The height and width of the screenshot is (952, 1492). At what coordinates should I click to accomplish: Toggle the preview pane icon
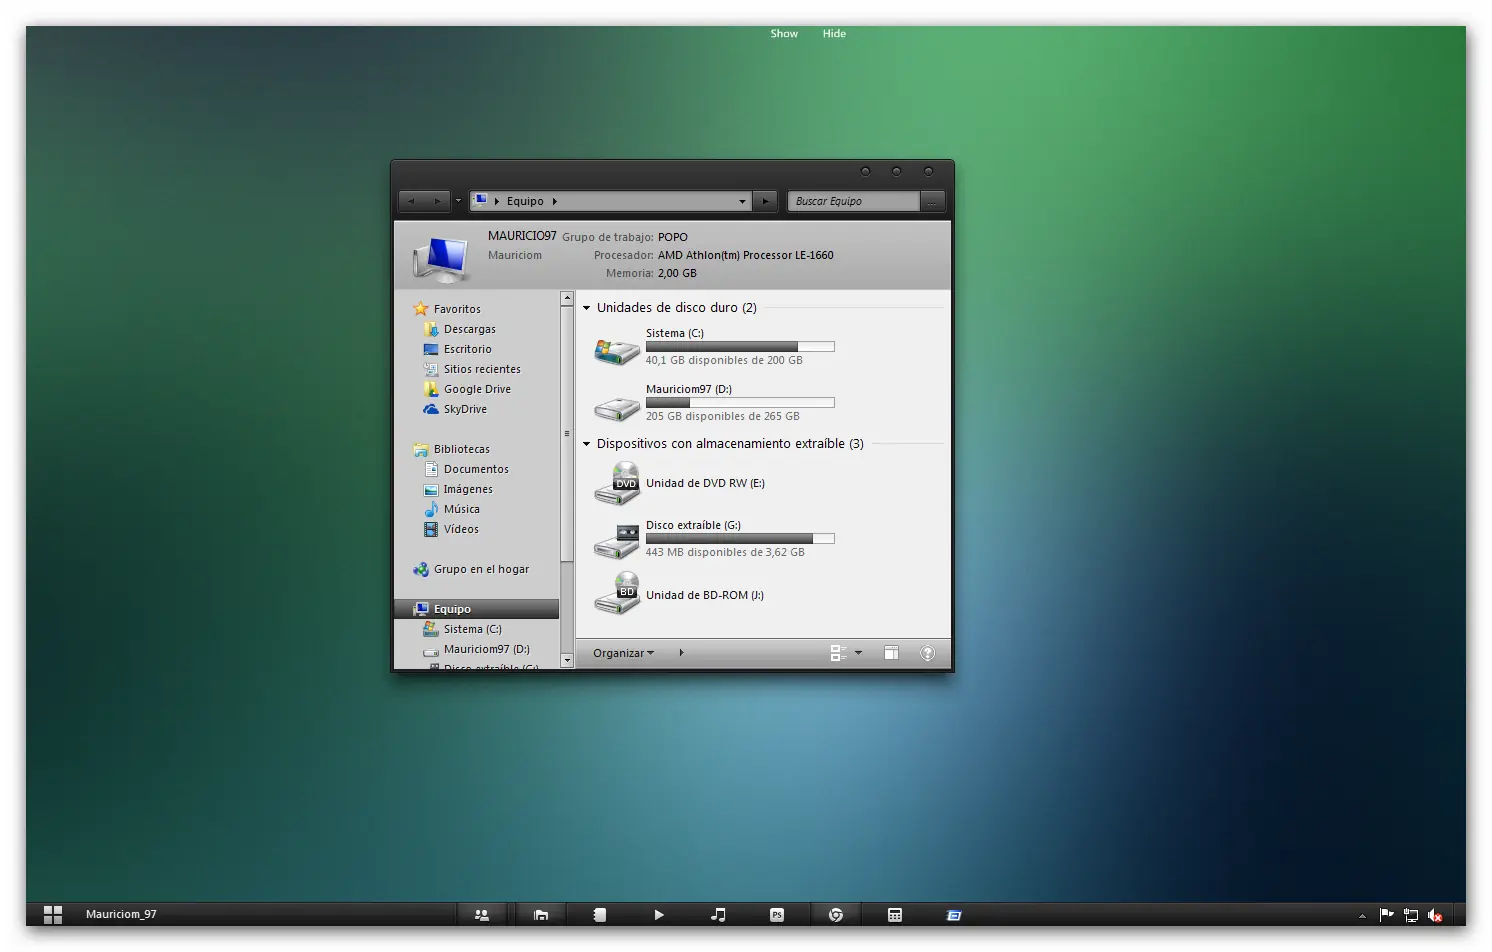tap(891, 653)
